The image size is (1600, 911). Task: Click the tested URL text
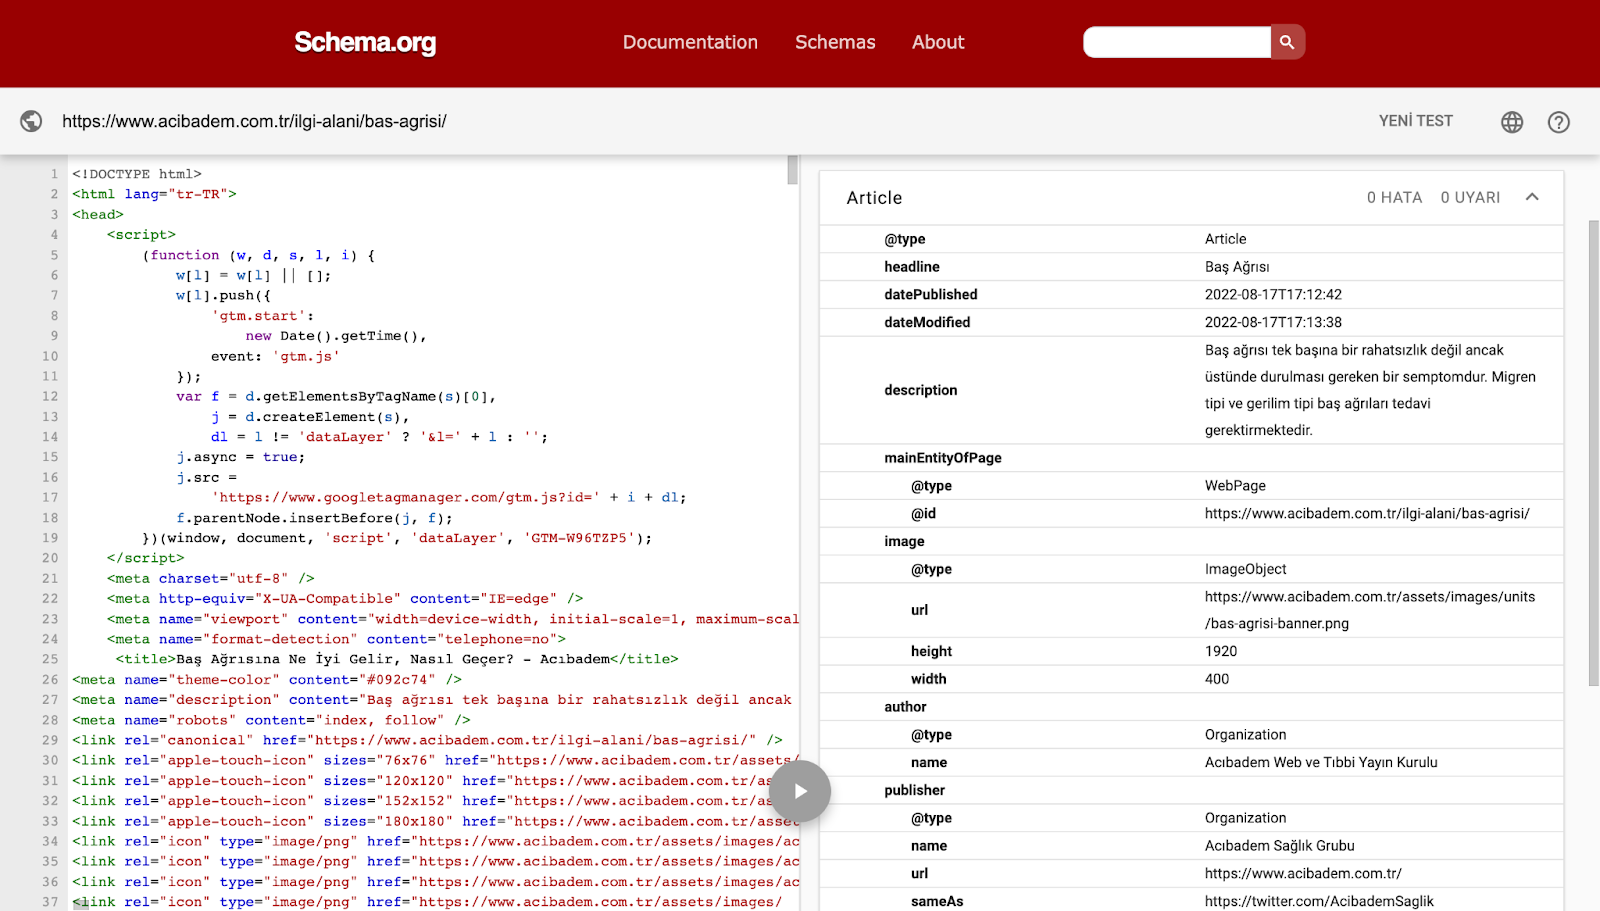coord(254,121)
